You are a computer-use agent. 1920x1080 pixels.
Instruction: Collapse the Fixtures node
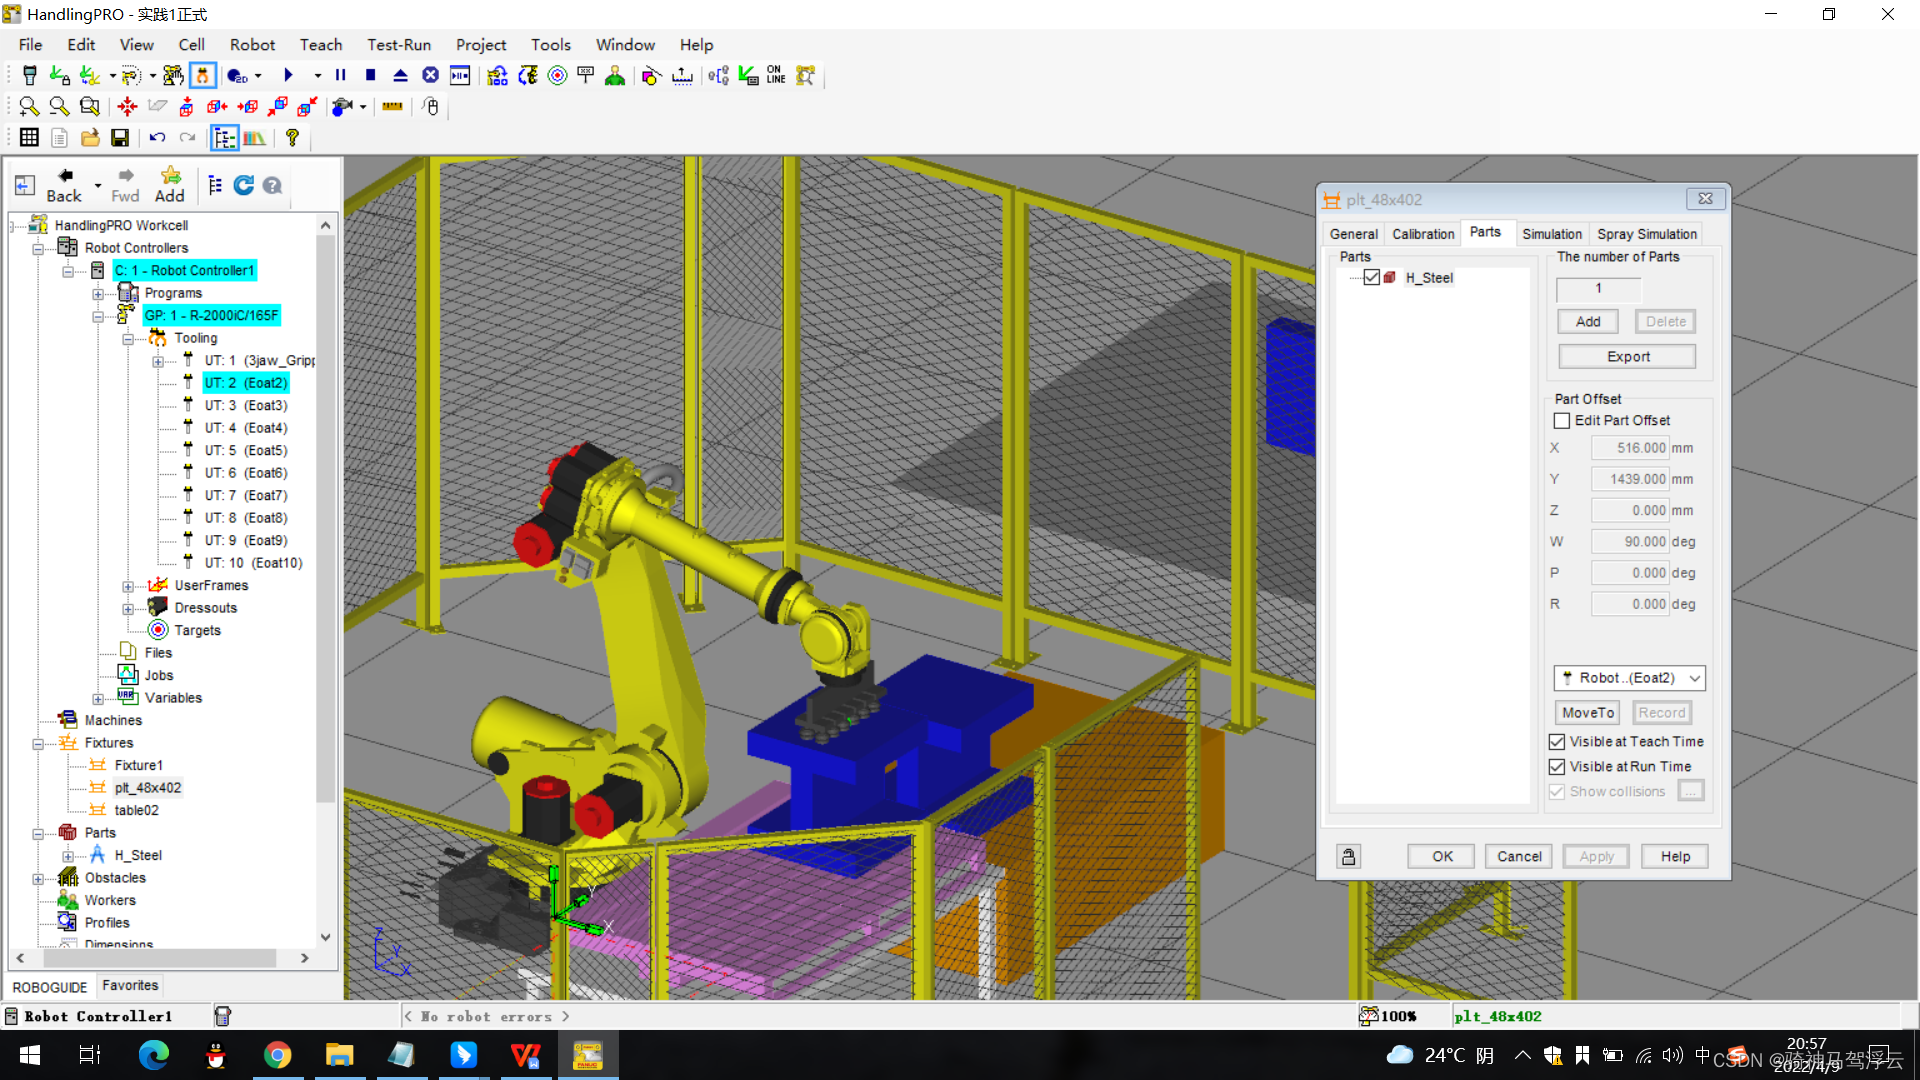[38, 744]
